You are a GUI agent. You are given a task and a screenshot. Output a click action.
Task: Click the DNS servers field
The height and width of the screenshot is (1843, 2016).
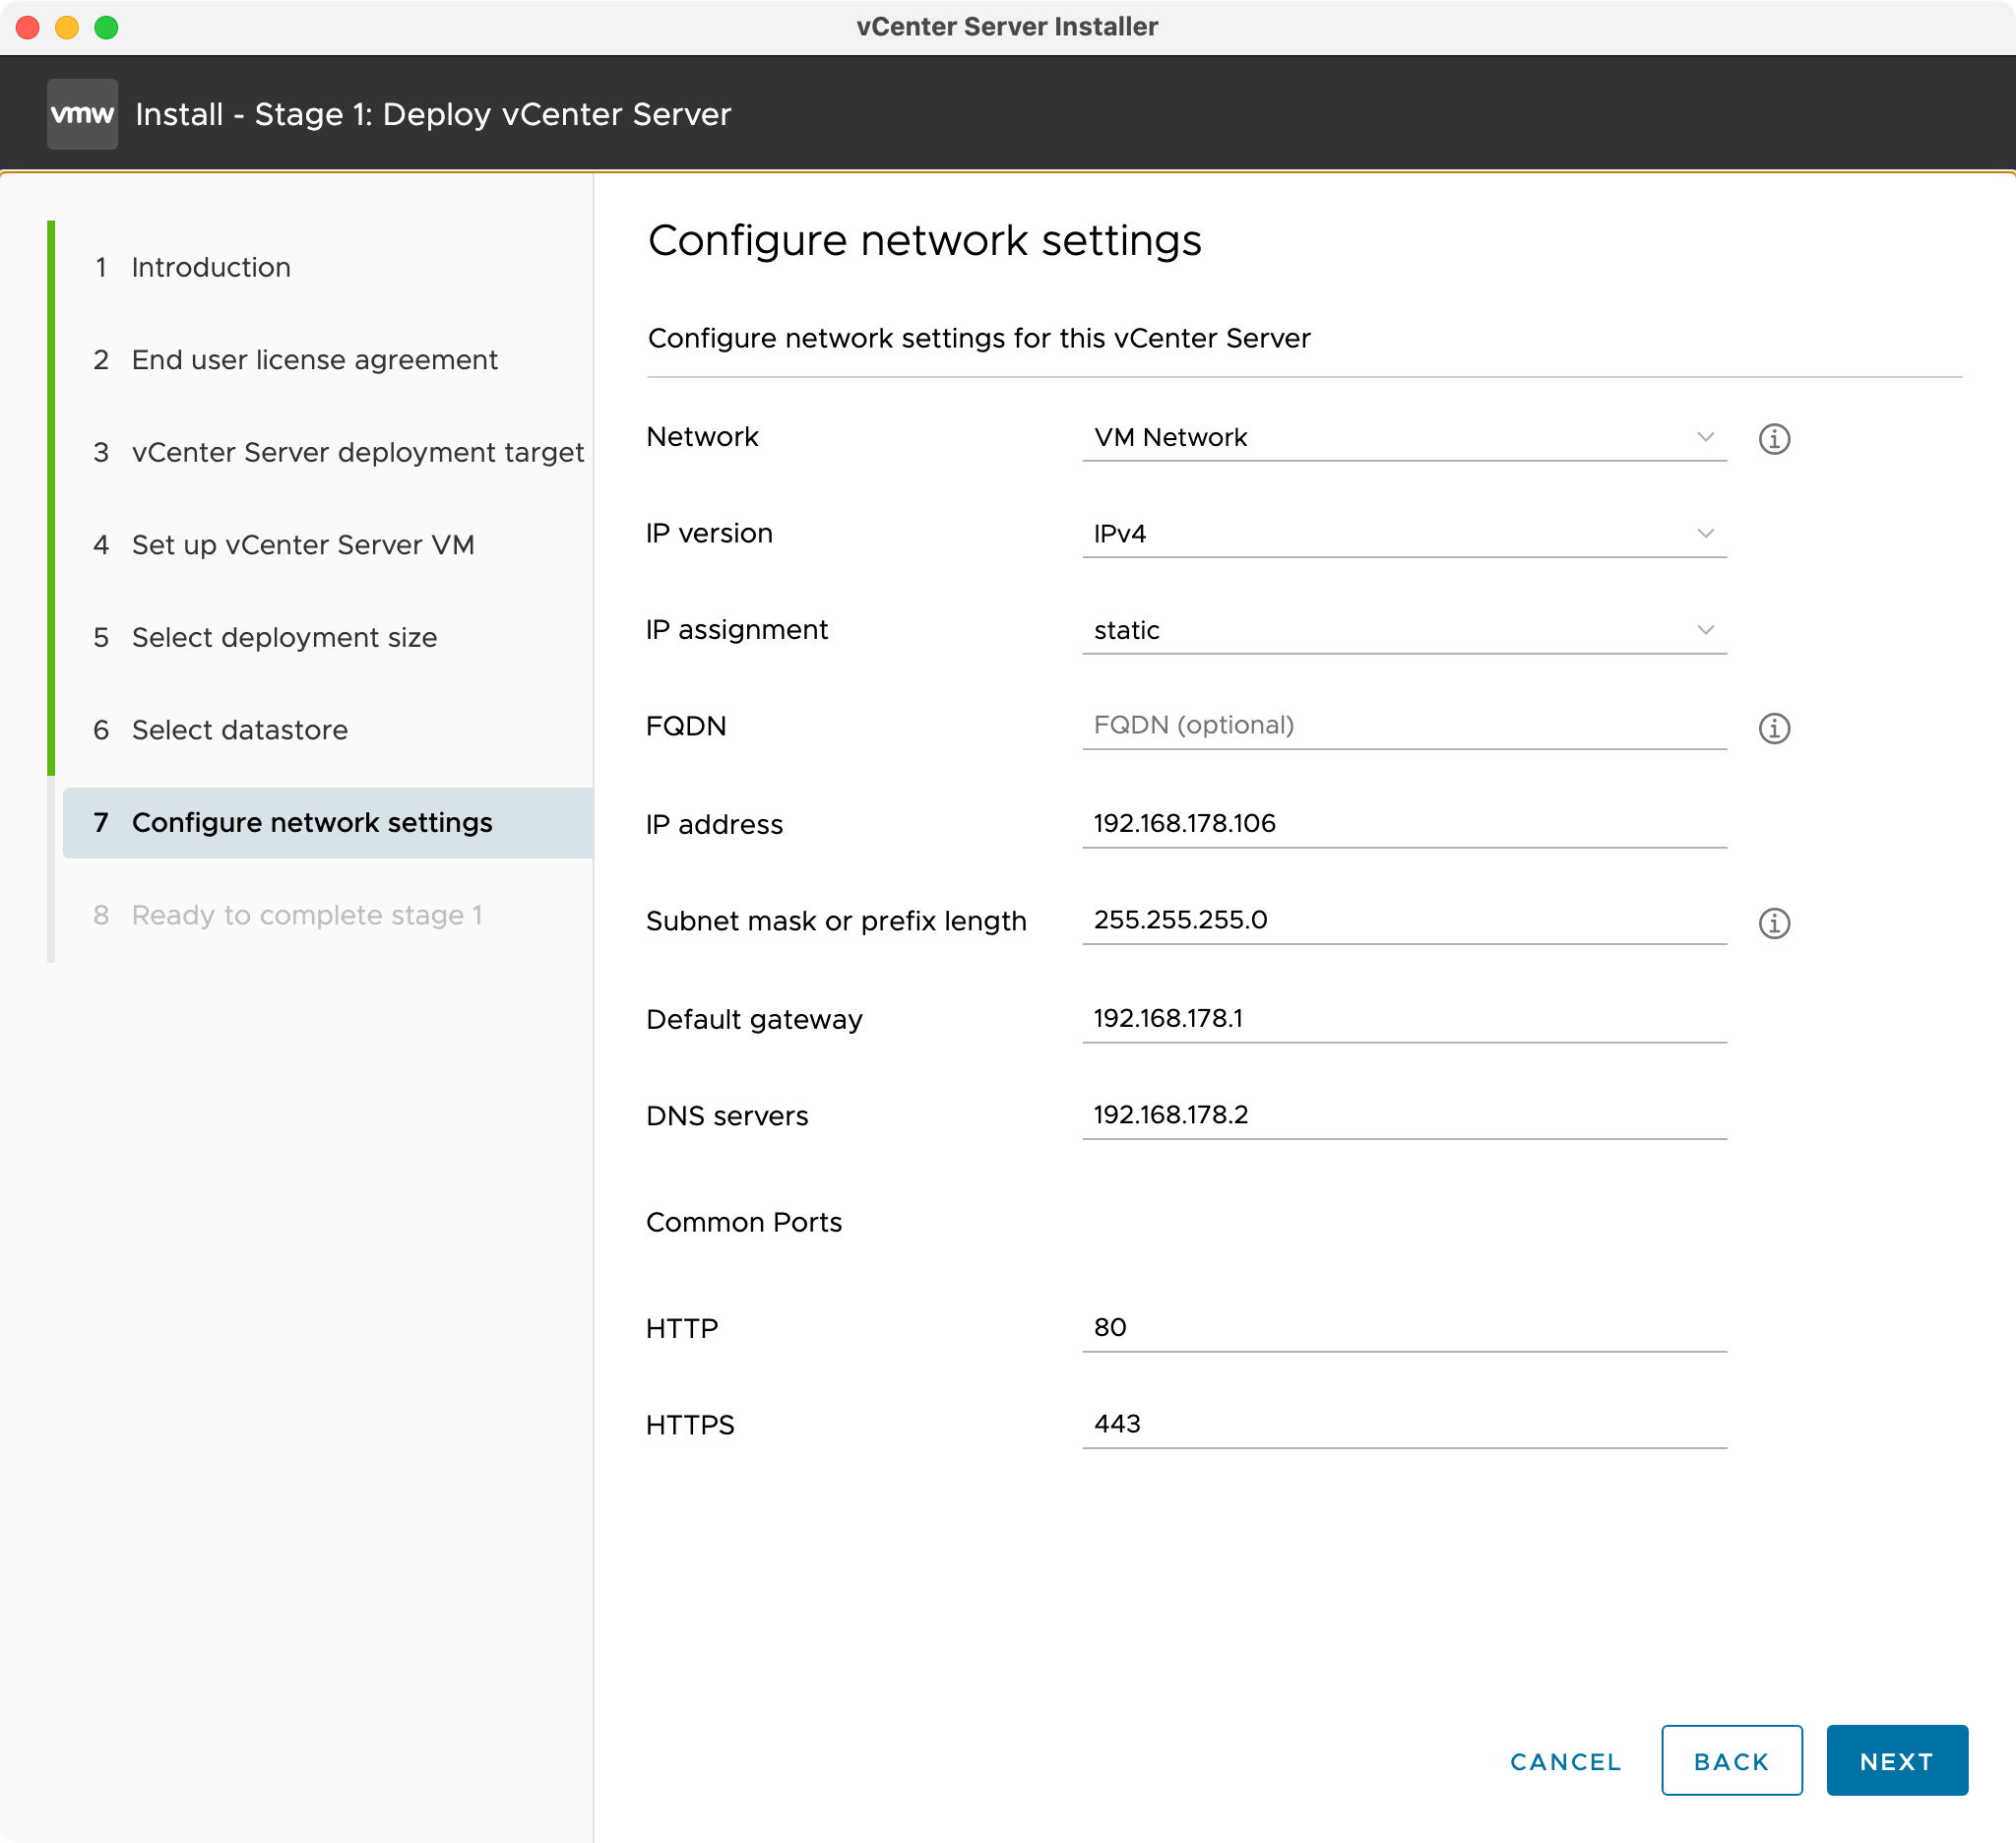tap(1403, 1114)
